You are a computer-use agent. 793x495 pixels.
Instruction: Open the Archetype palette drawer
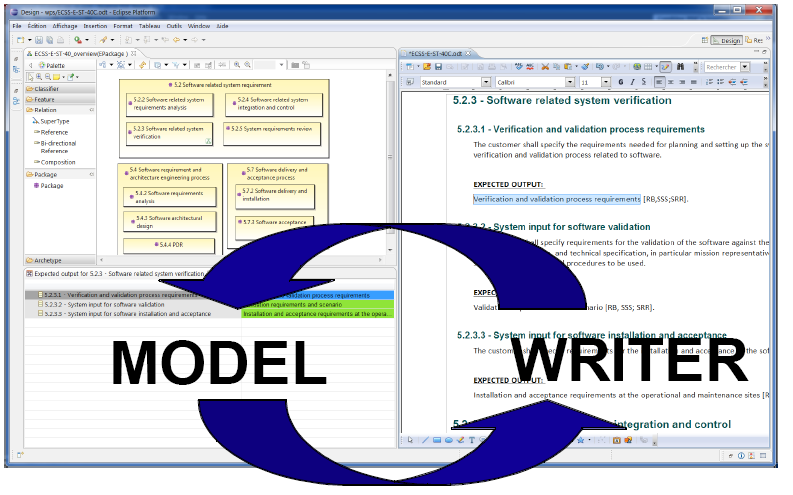point(60,260)
